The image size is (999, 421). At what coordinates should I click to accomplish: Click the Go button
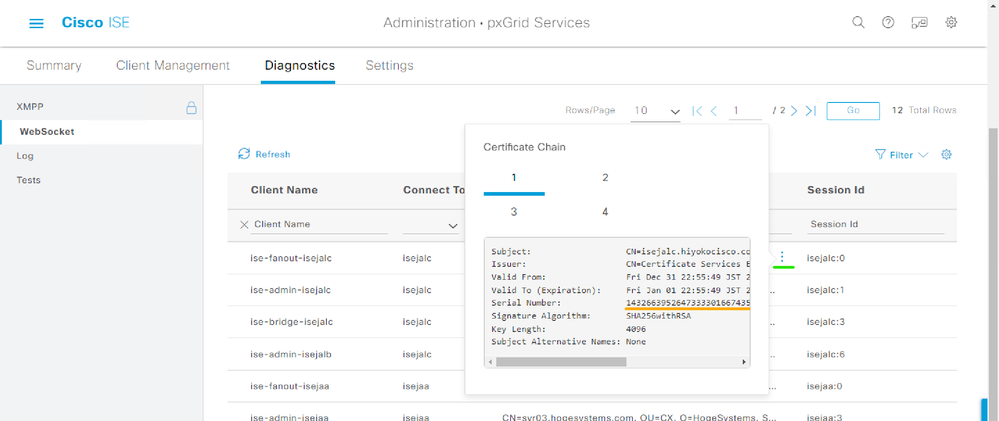(x=853, y=110)
